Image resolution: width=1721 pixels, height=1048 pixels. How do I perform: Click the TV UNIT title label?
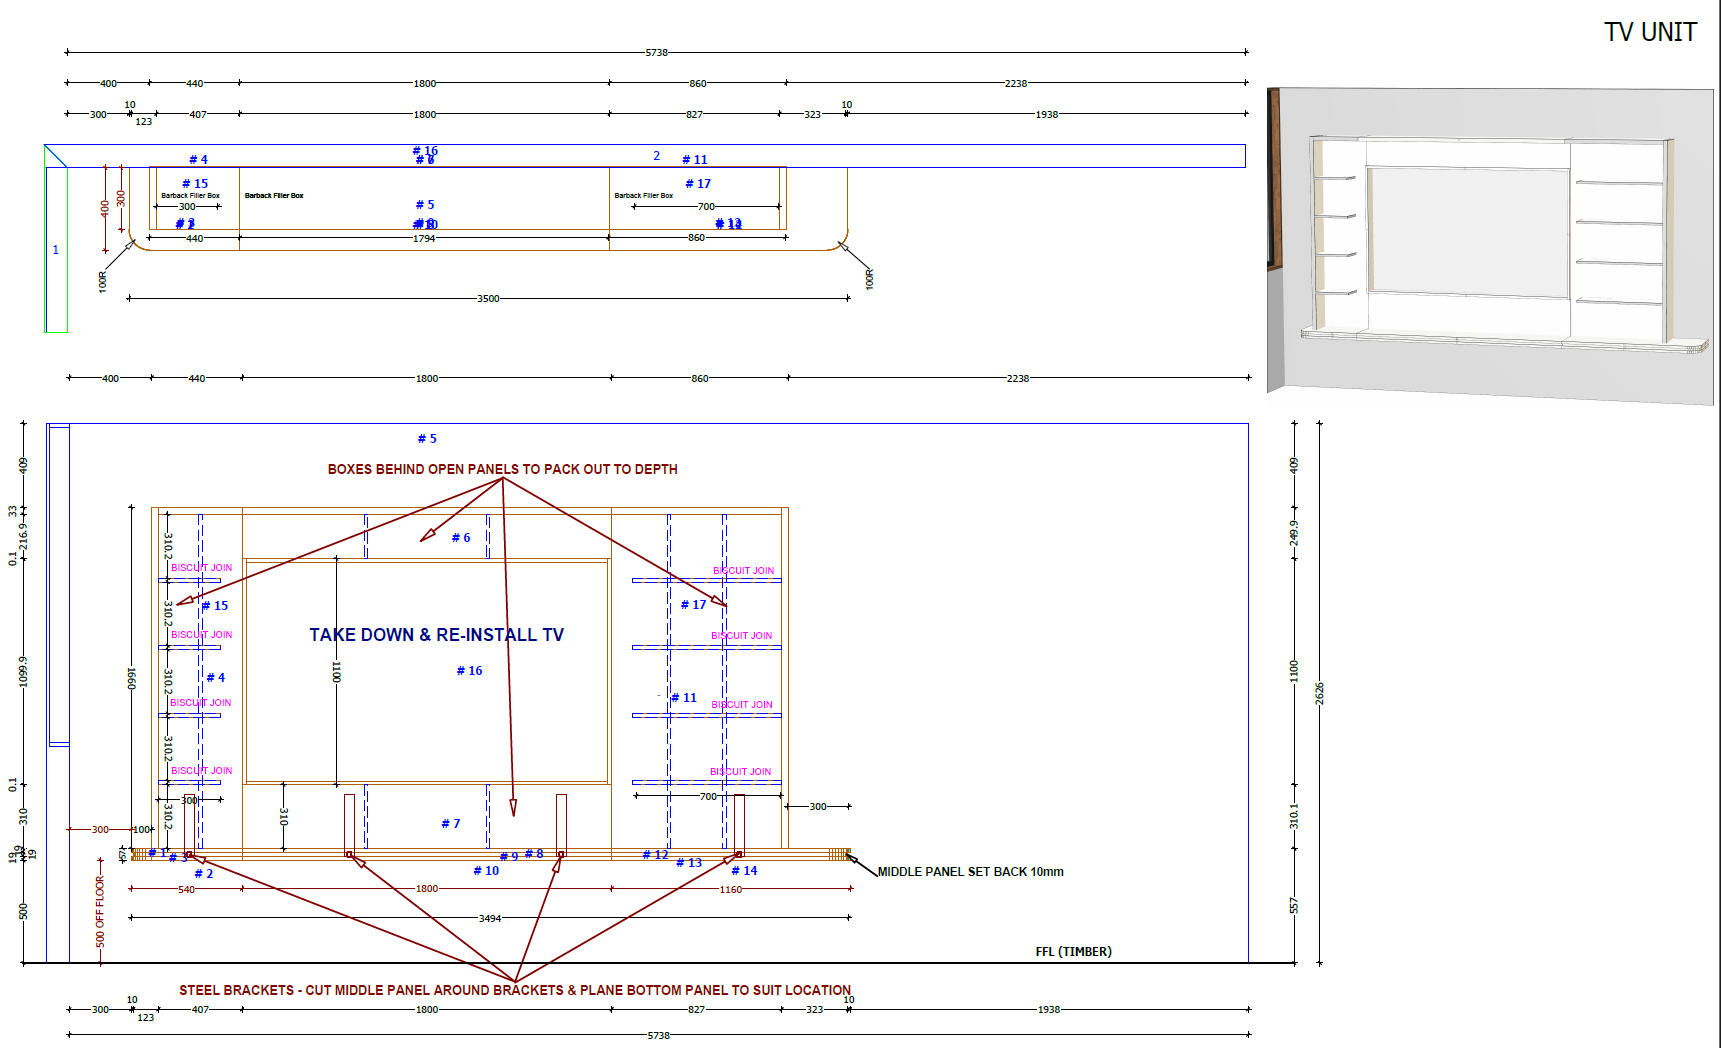click(x=1651, y=31)
